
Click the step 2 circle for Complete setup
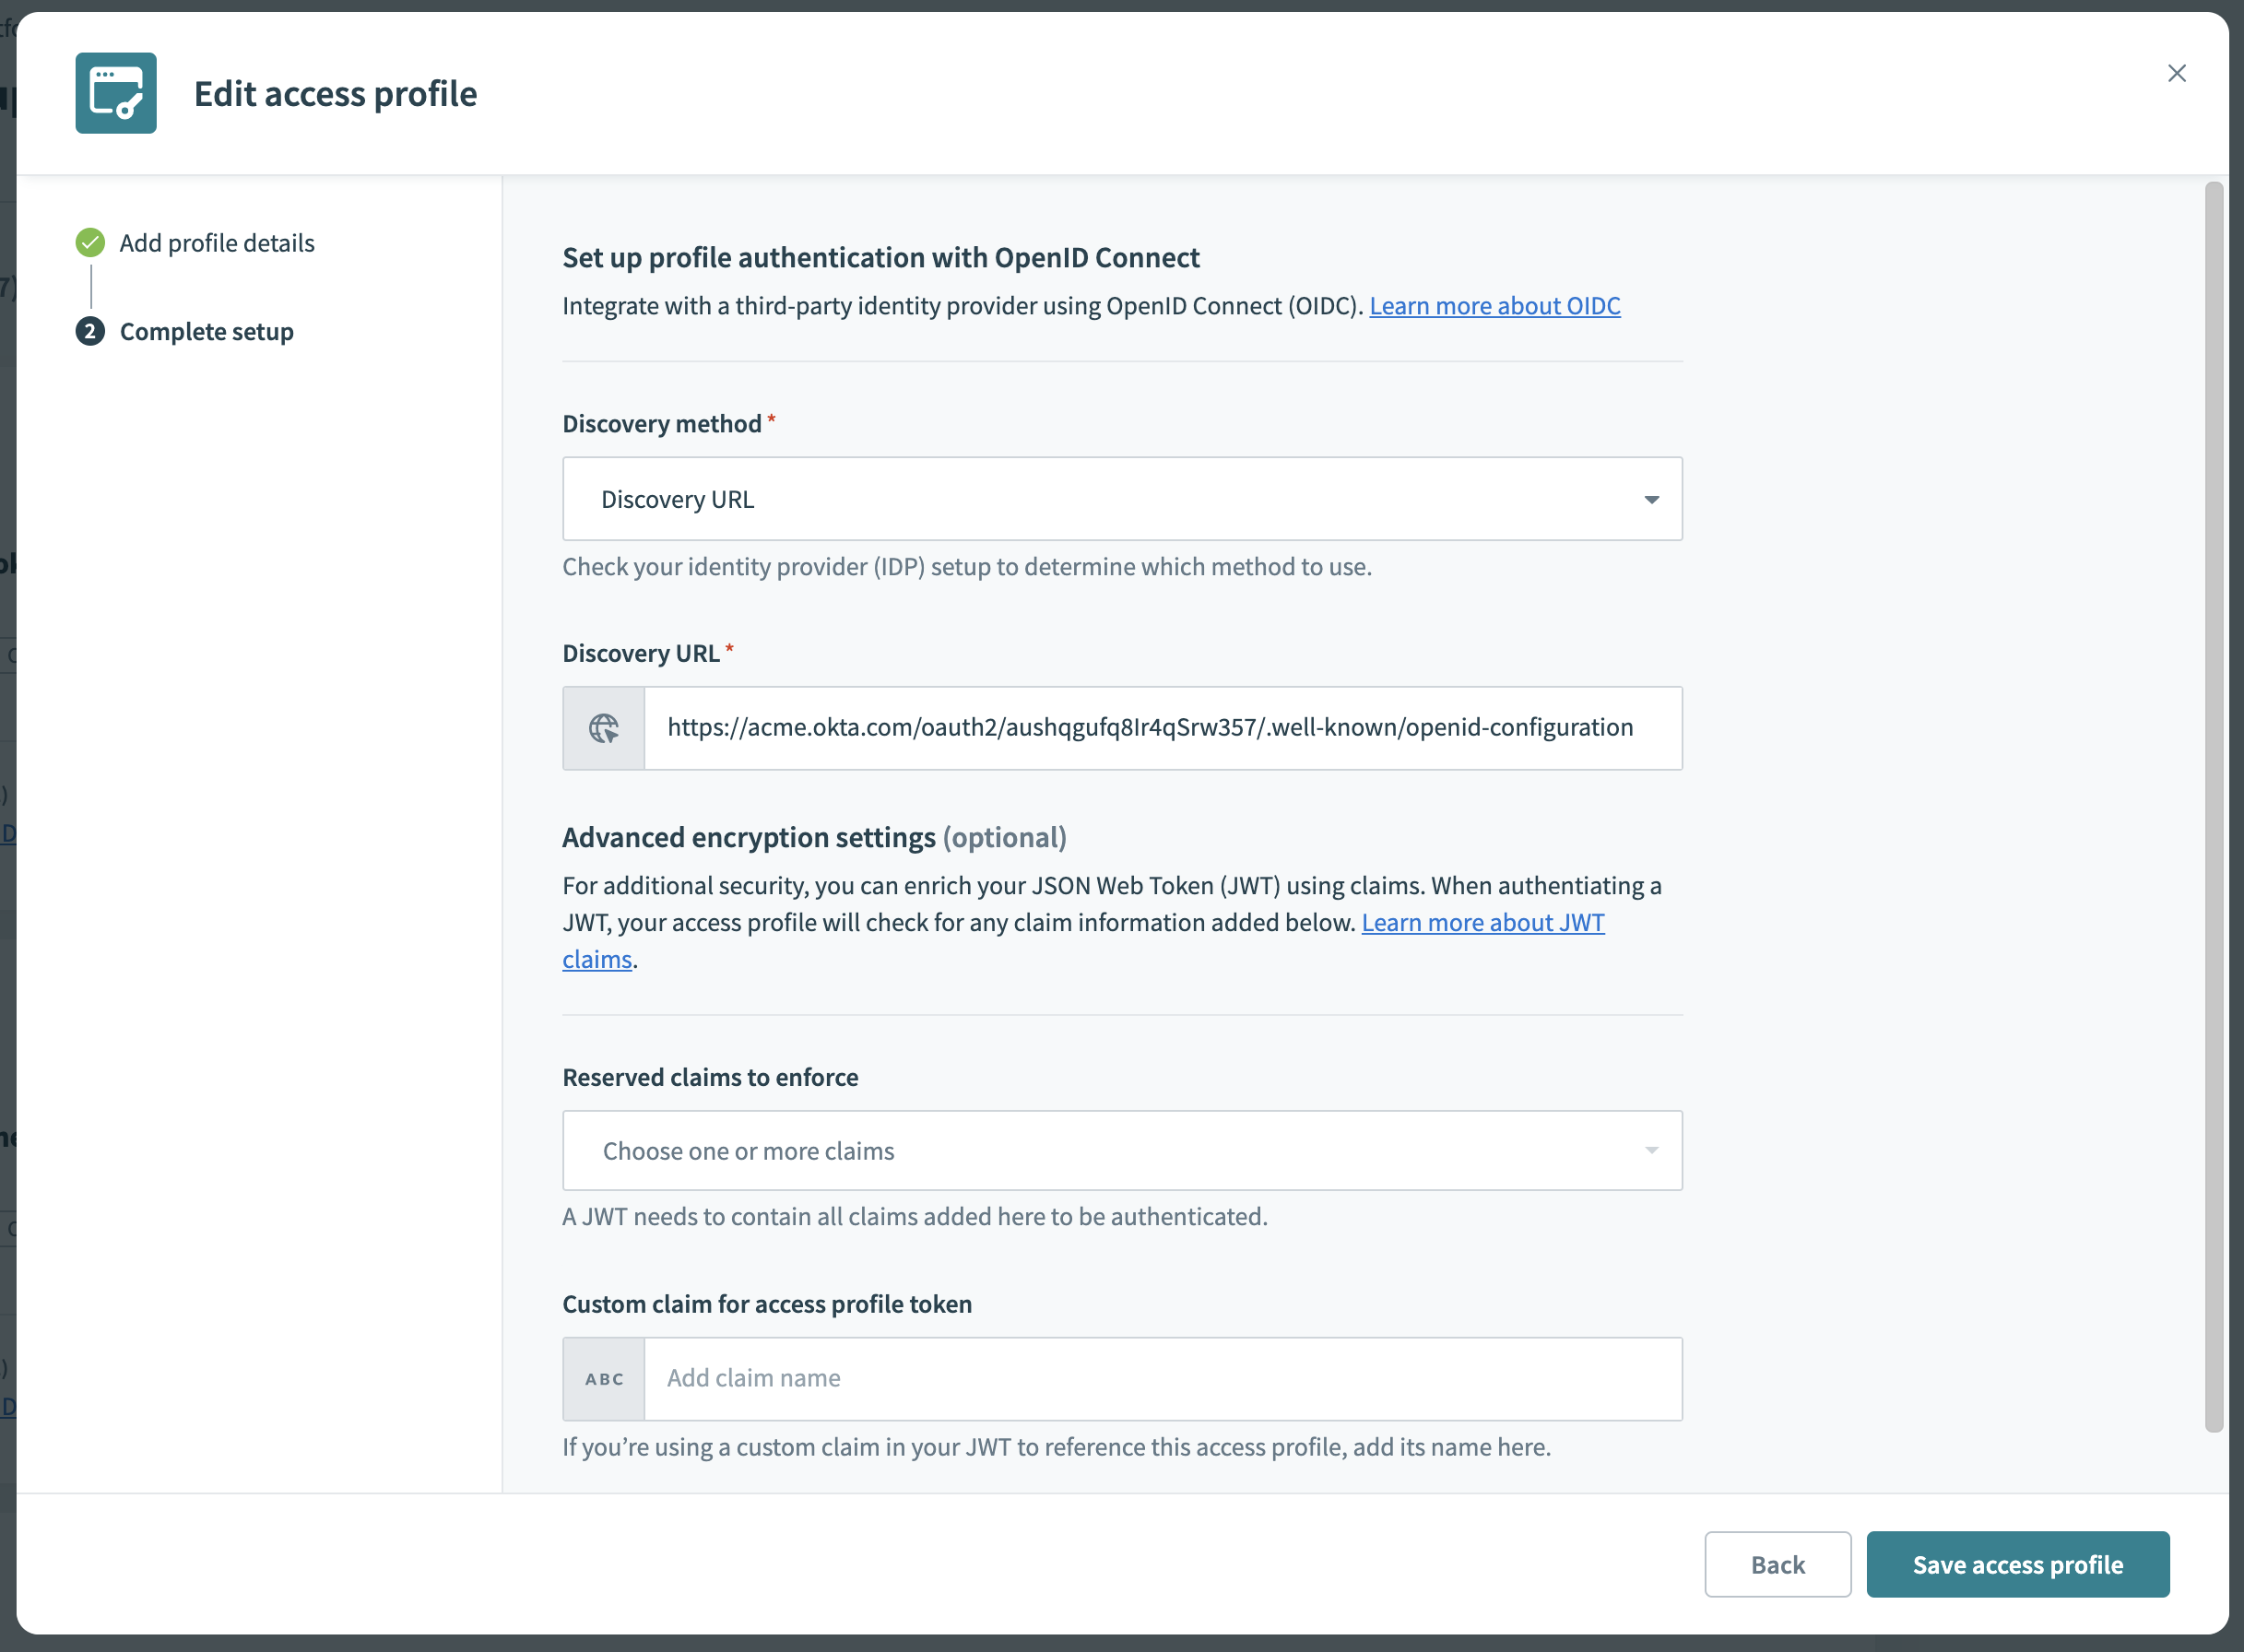point(91,331)
